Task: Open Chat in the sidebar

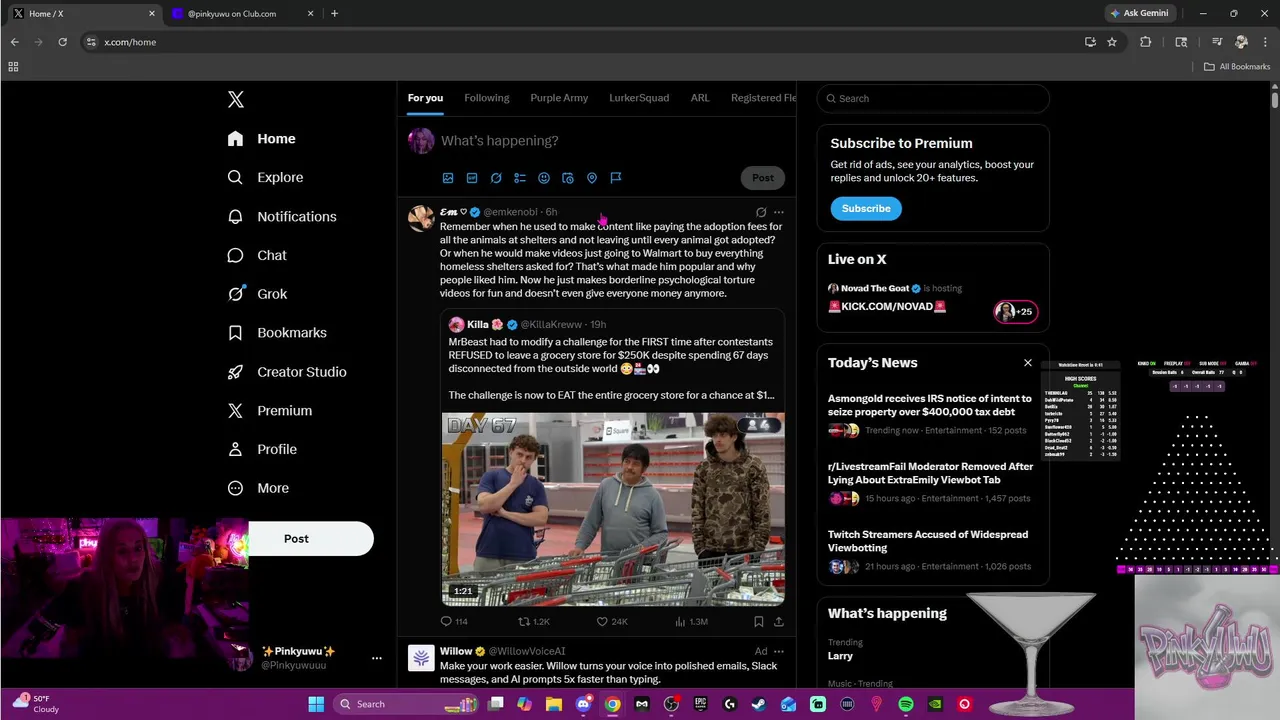Action: coord(257,255)
